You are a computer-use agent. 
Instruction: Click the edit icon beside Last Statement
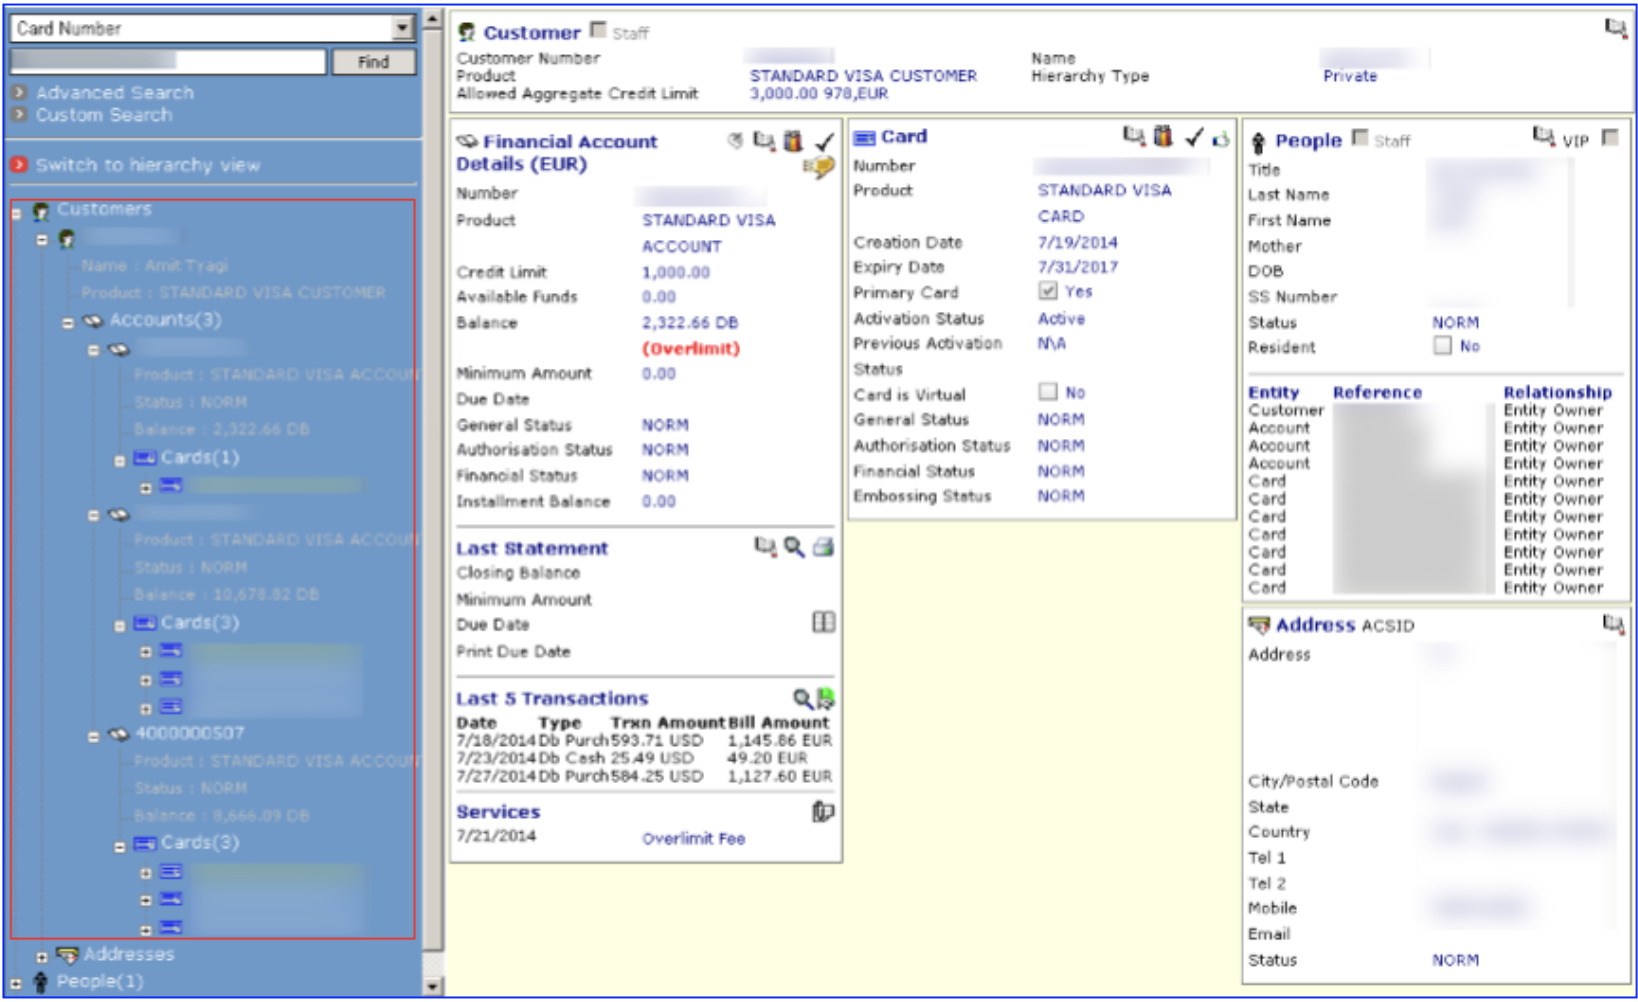(x=765, y=546)
